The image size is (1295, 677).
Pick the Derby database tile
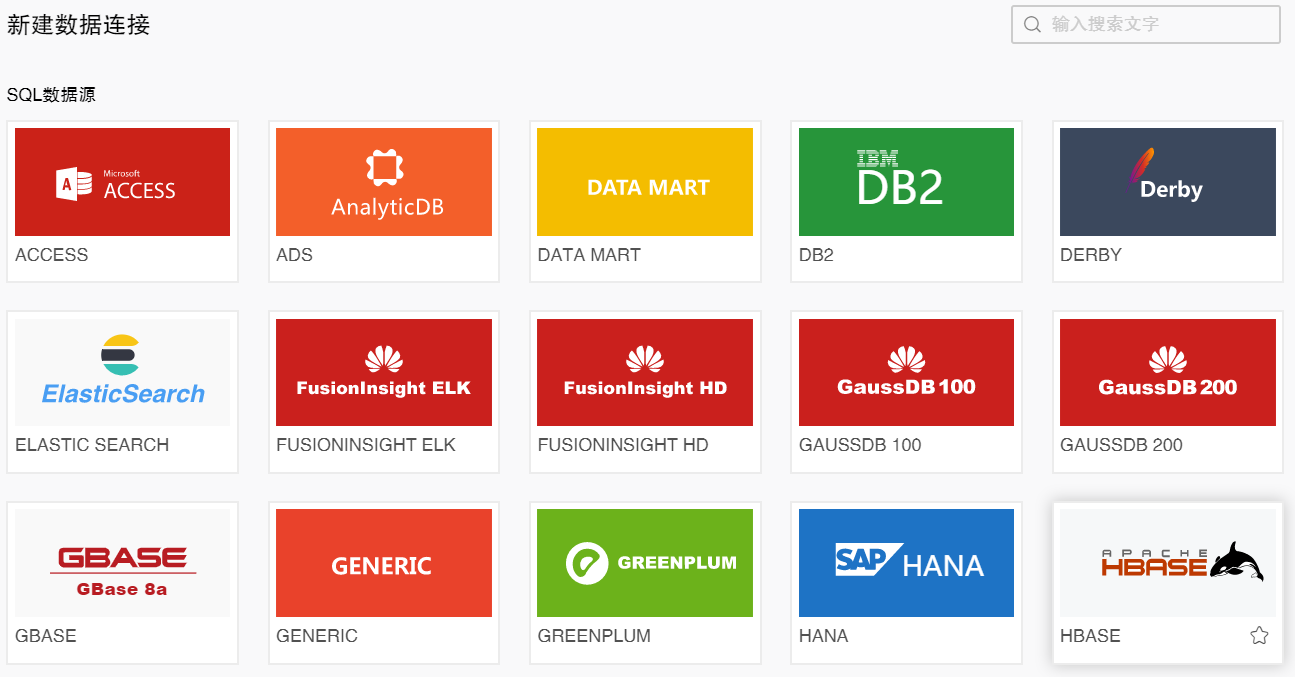tap(1167, 182)
